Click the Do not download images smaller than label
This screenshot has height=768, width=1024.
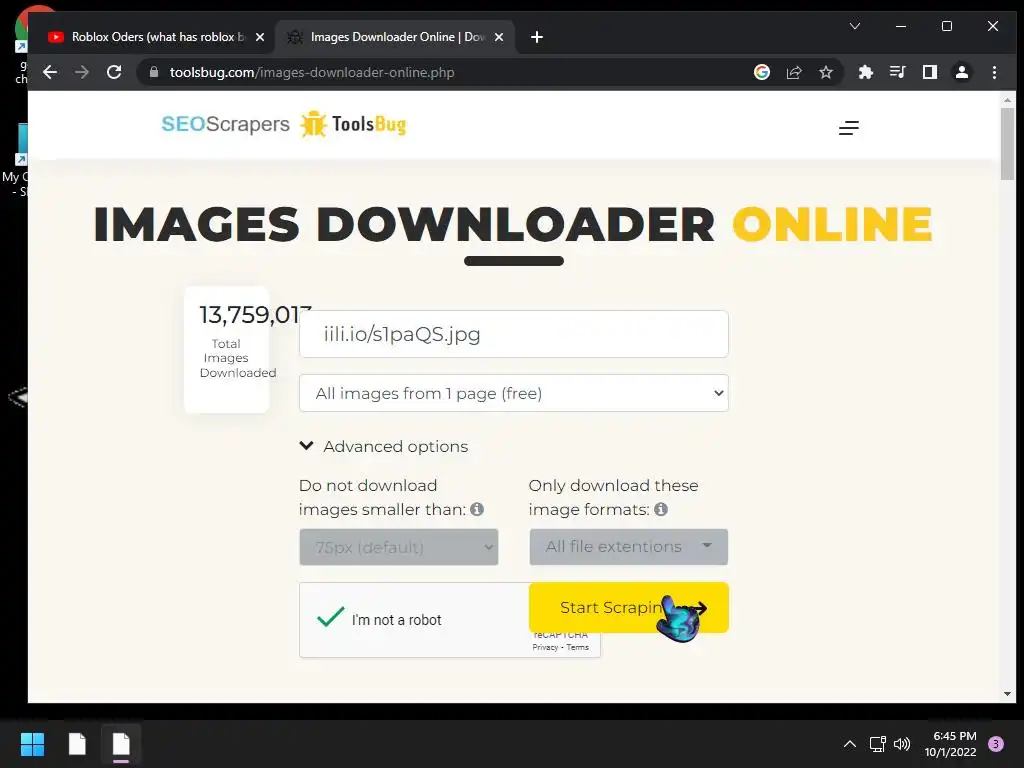click(x=382, y=498)
